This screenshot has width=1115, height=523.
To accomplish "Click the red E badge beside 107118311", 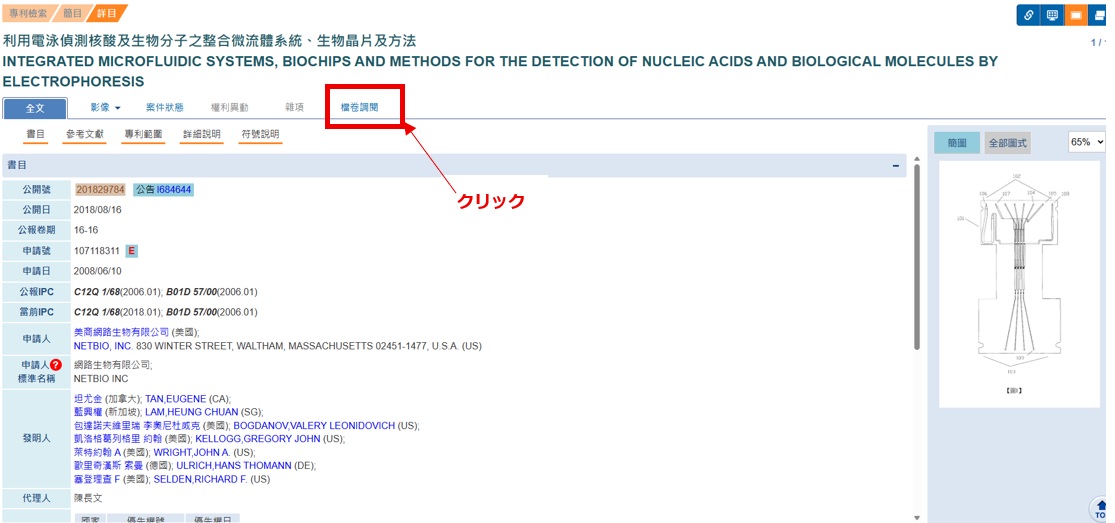I will point(131,251).
